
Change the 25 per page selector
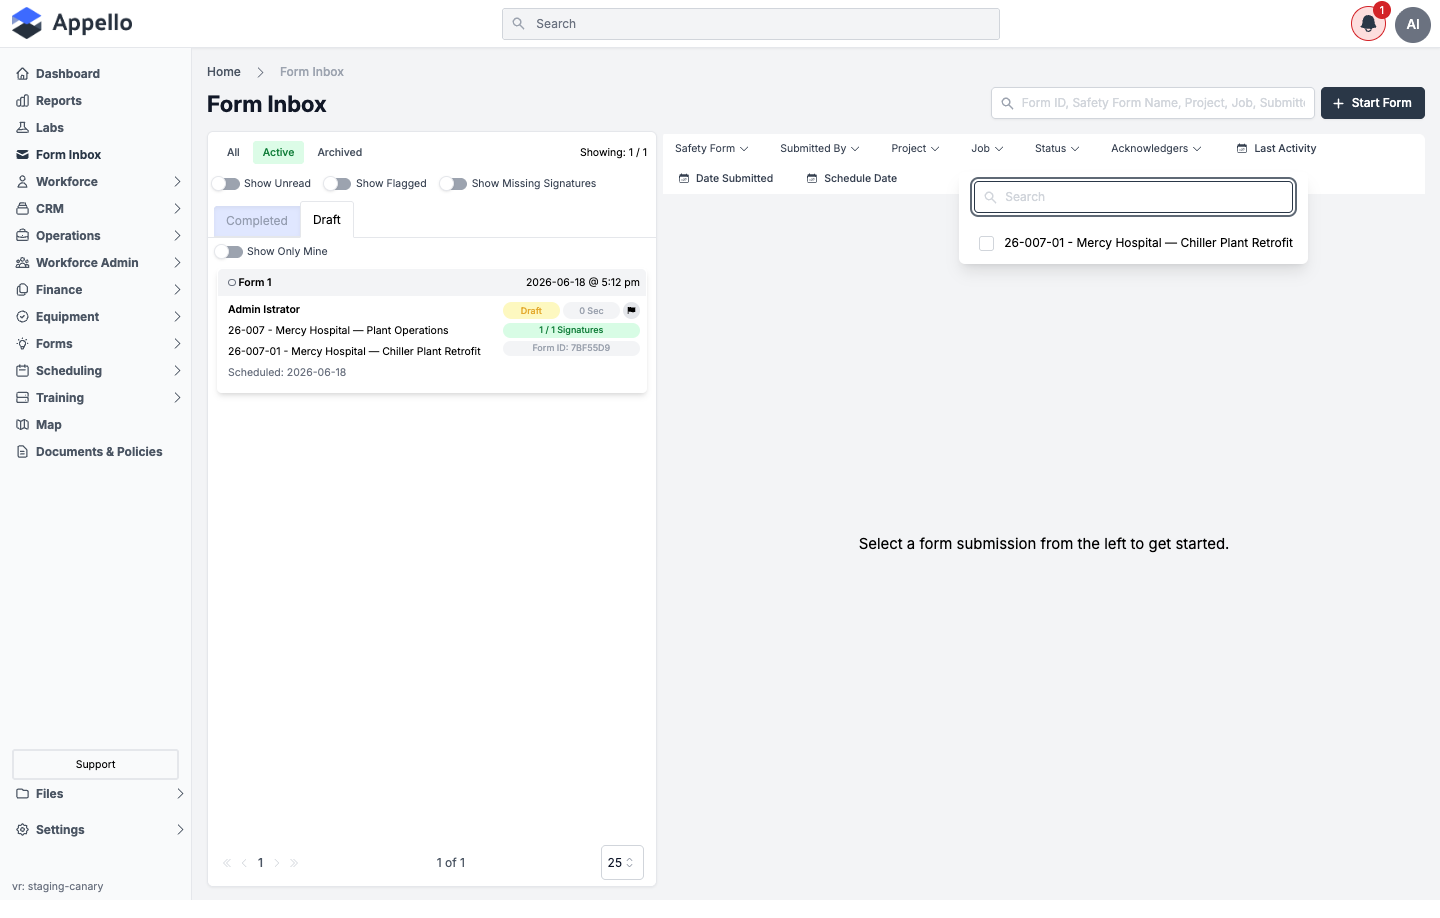(x=622, y=863)
